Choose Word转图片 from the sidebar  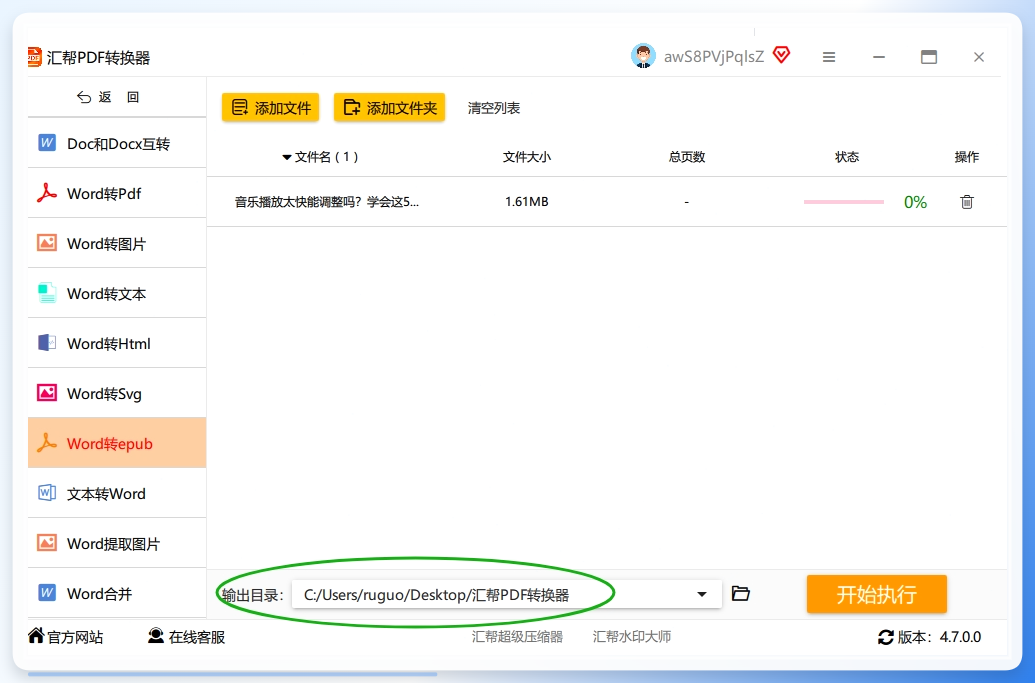tap(117, 244)
